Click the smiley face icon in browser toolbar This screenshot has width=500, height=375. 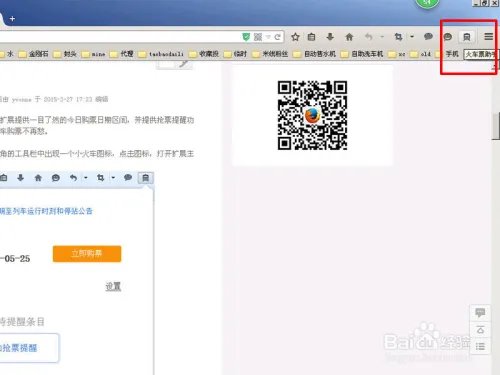448,37
